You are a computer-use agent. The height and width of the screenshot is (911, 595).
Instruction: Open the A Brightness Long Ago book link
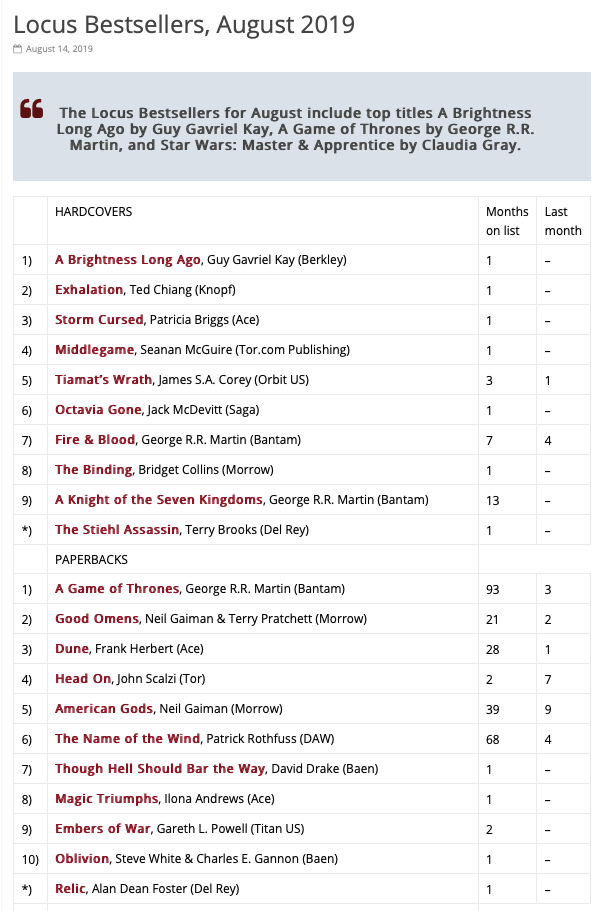click(128, 260)
